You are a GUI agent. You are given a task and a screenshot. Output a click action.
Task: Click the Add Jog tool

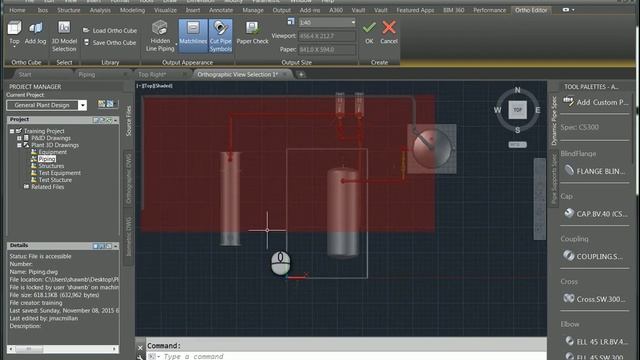point(36,33)
